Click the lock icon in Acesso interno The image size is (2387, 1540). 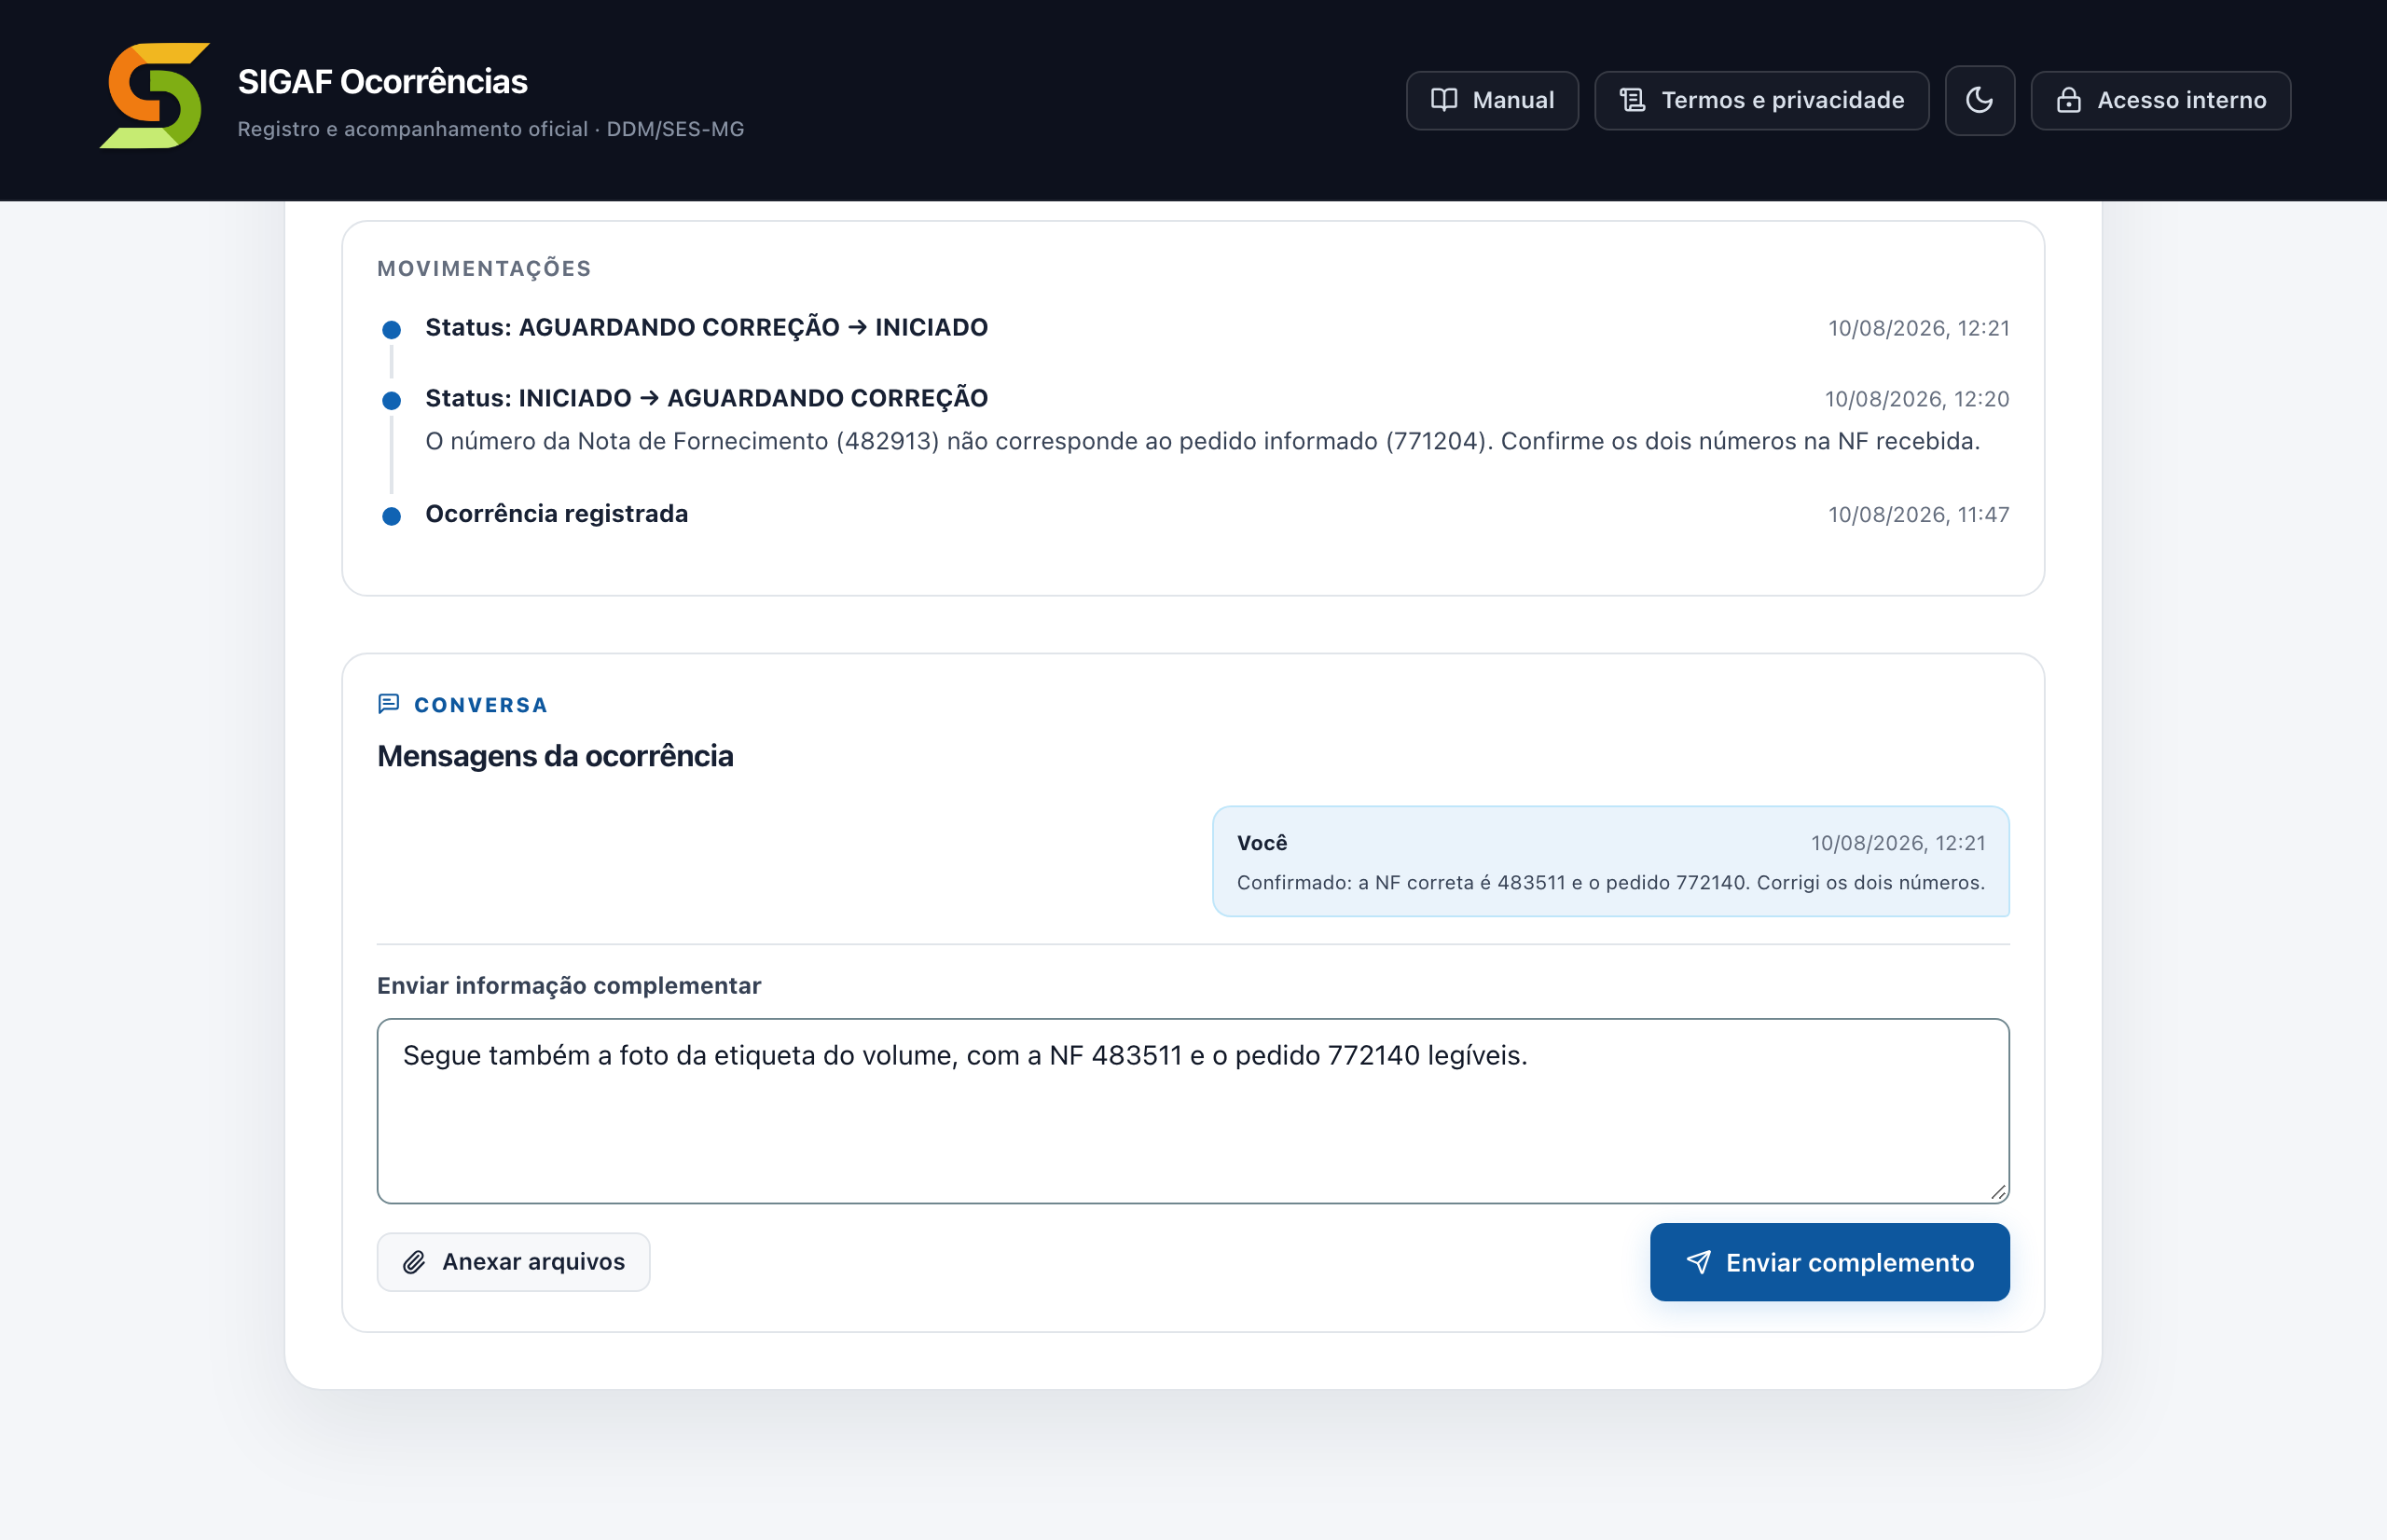(x=2068, y=100)
